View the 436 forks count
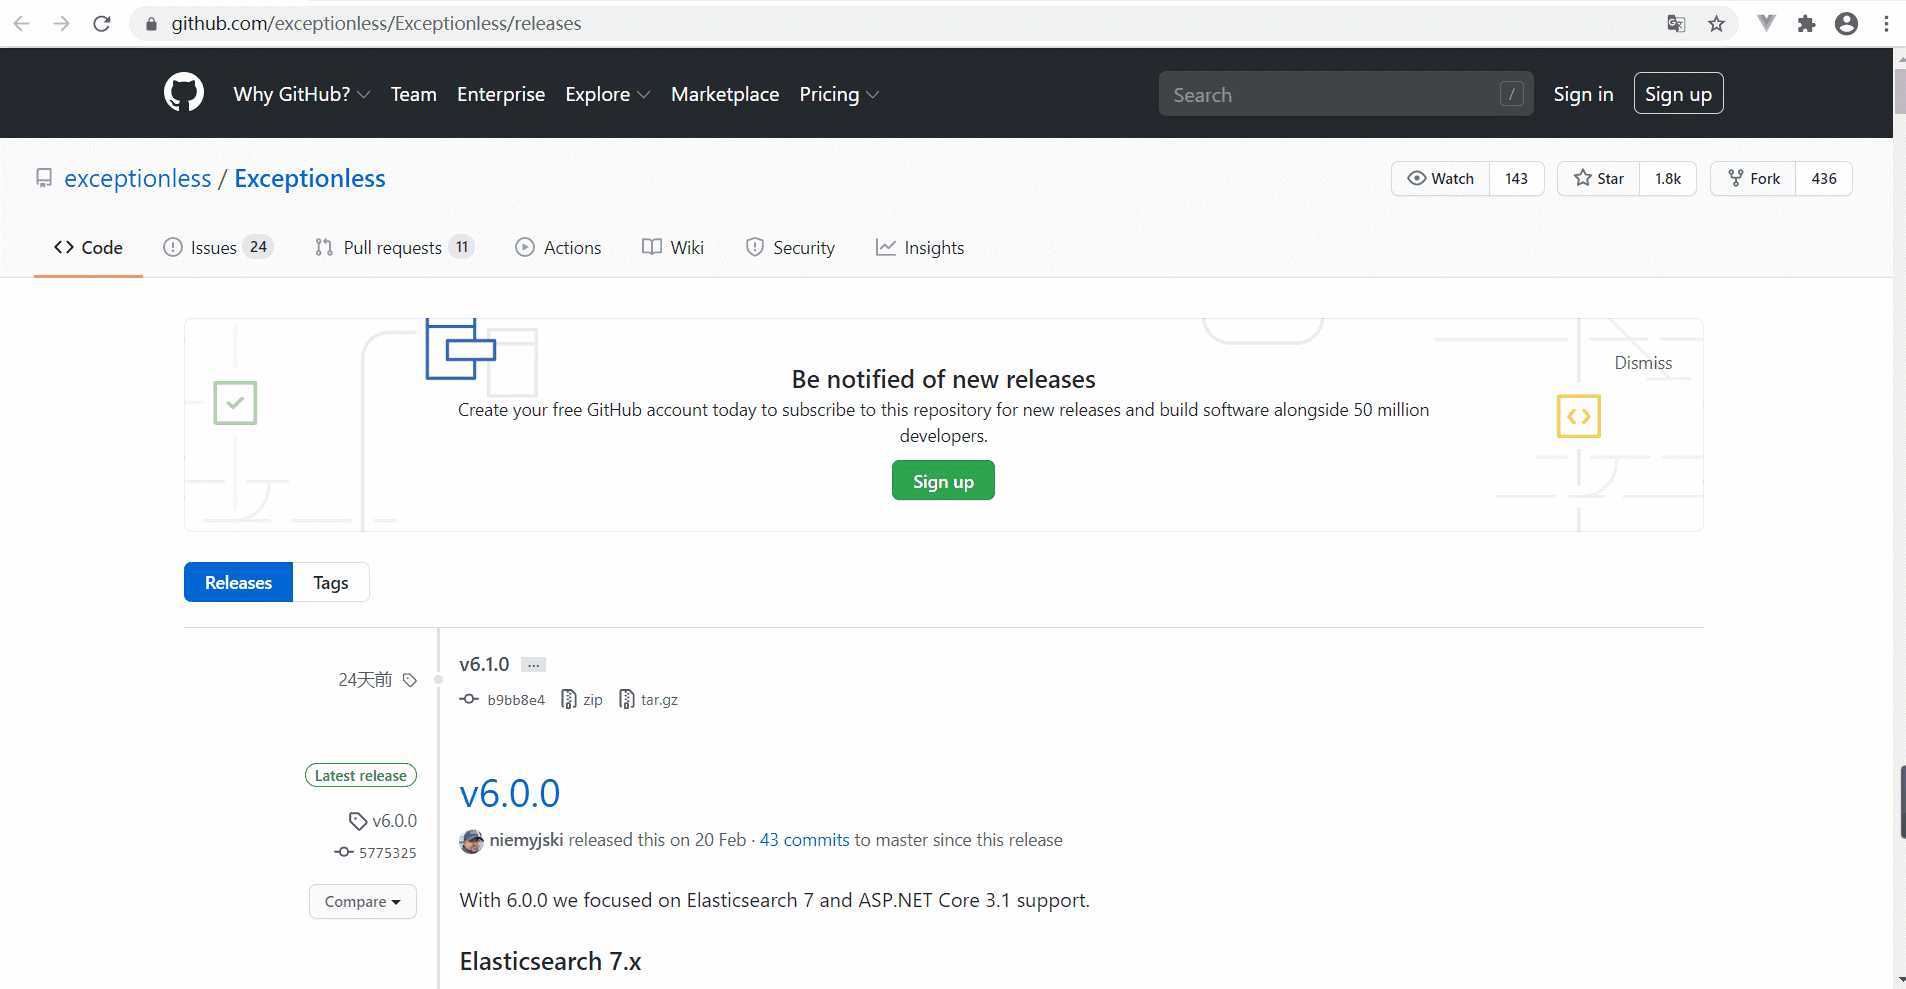The width and height of the screenshot is (1906, 989). 1824,179
